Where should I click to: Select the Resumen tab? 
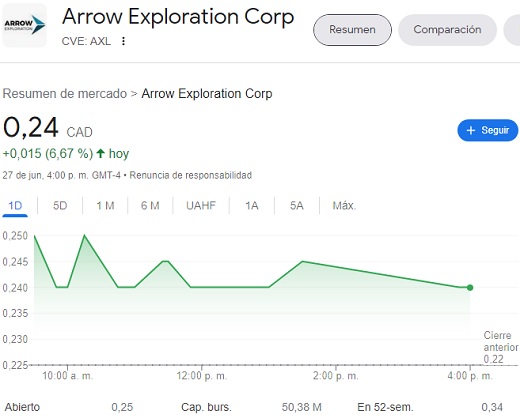click(x=352, y=30)
